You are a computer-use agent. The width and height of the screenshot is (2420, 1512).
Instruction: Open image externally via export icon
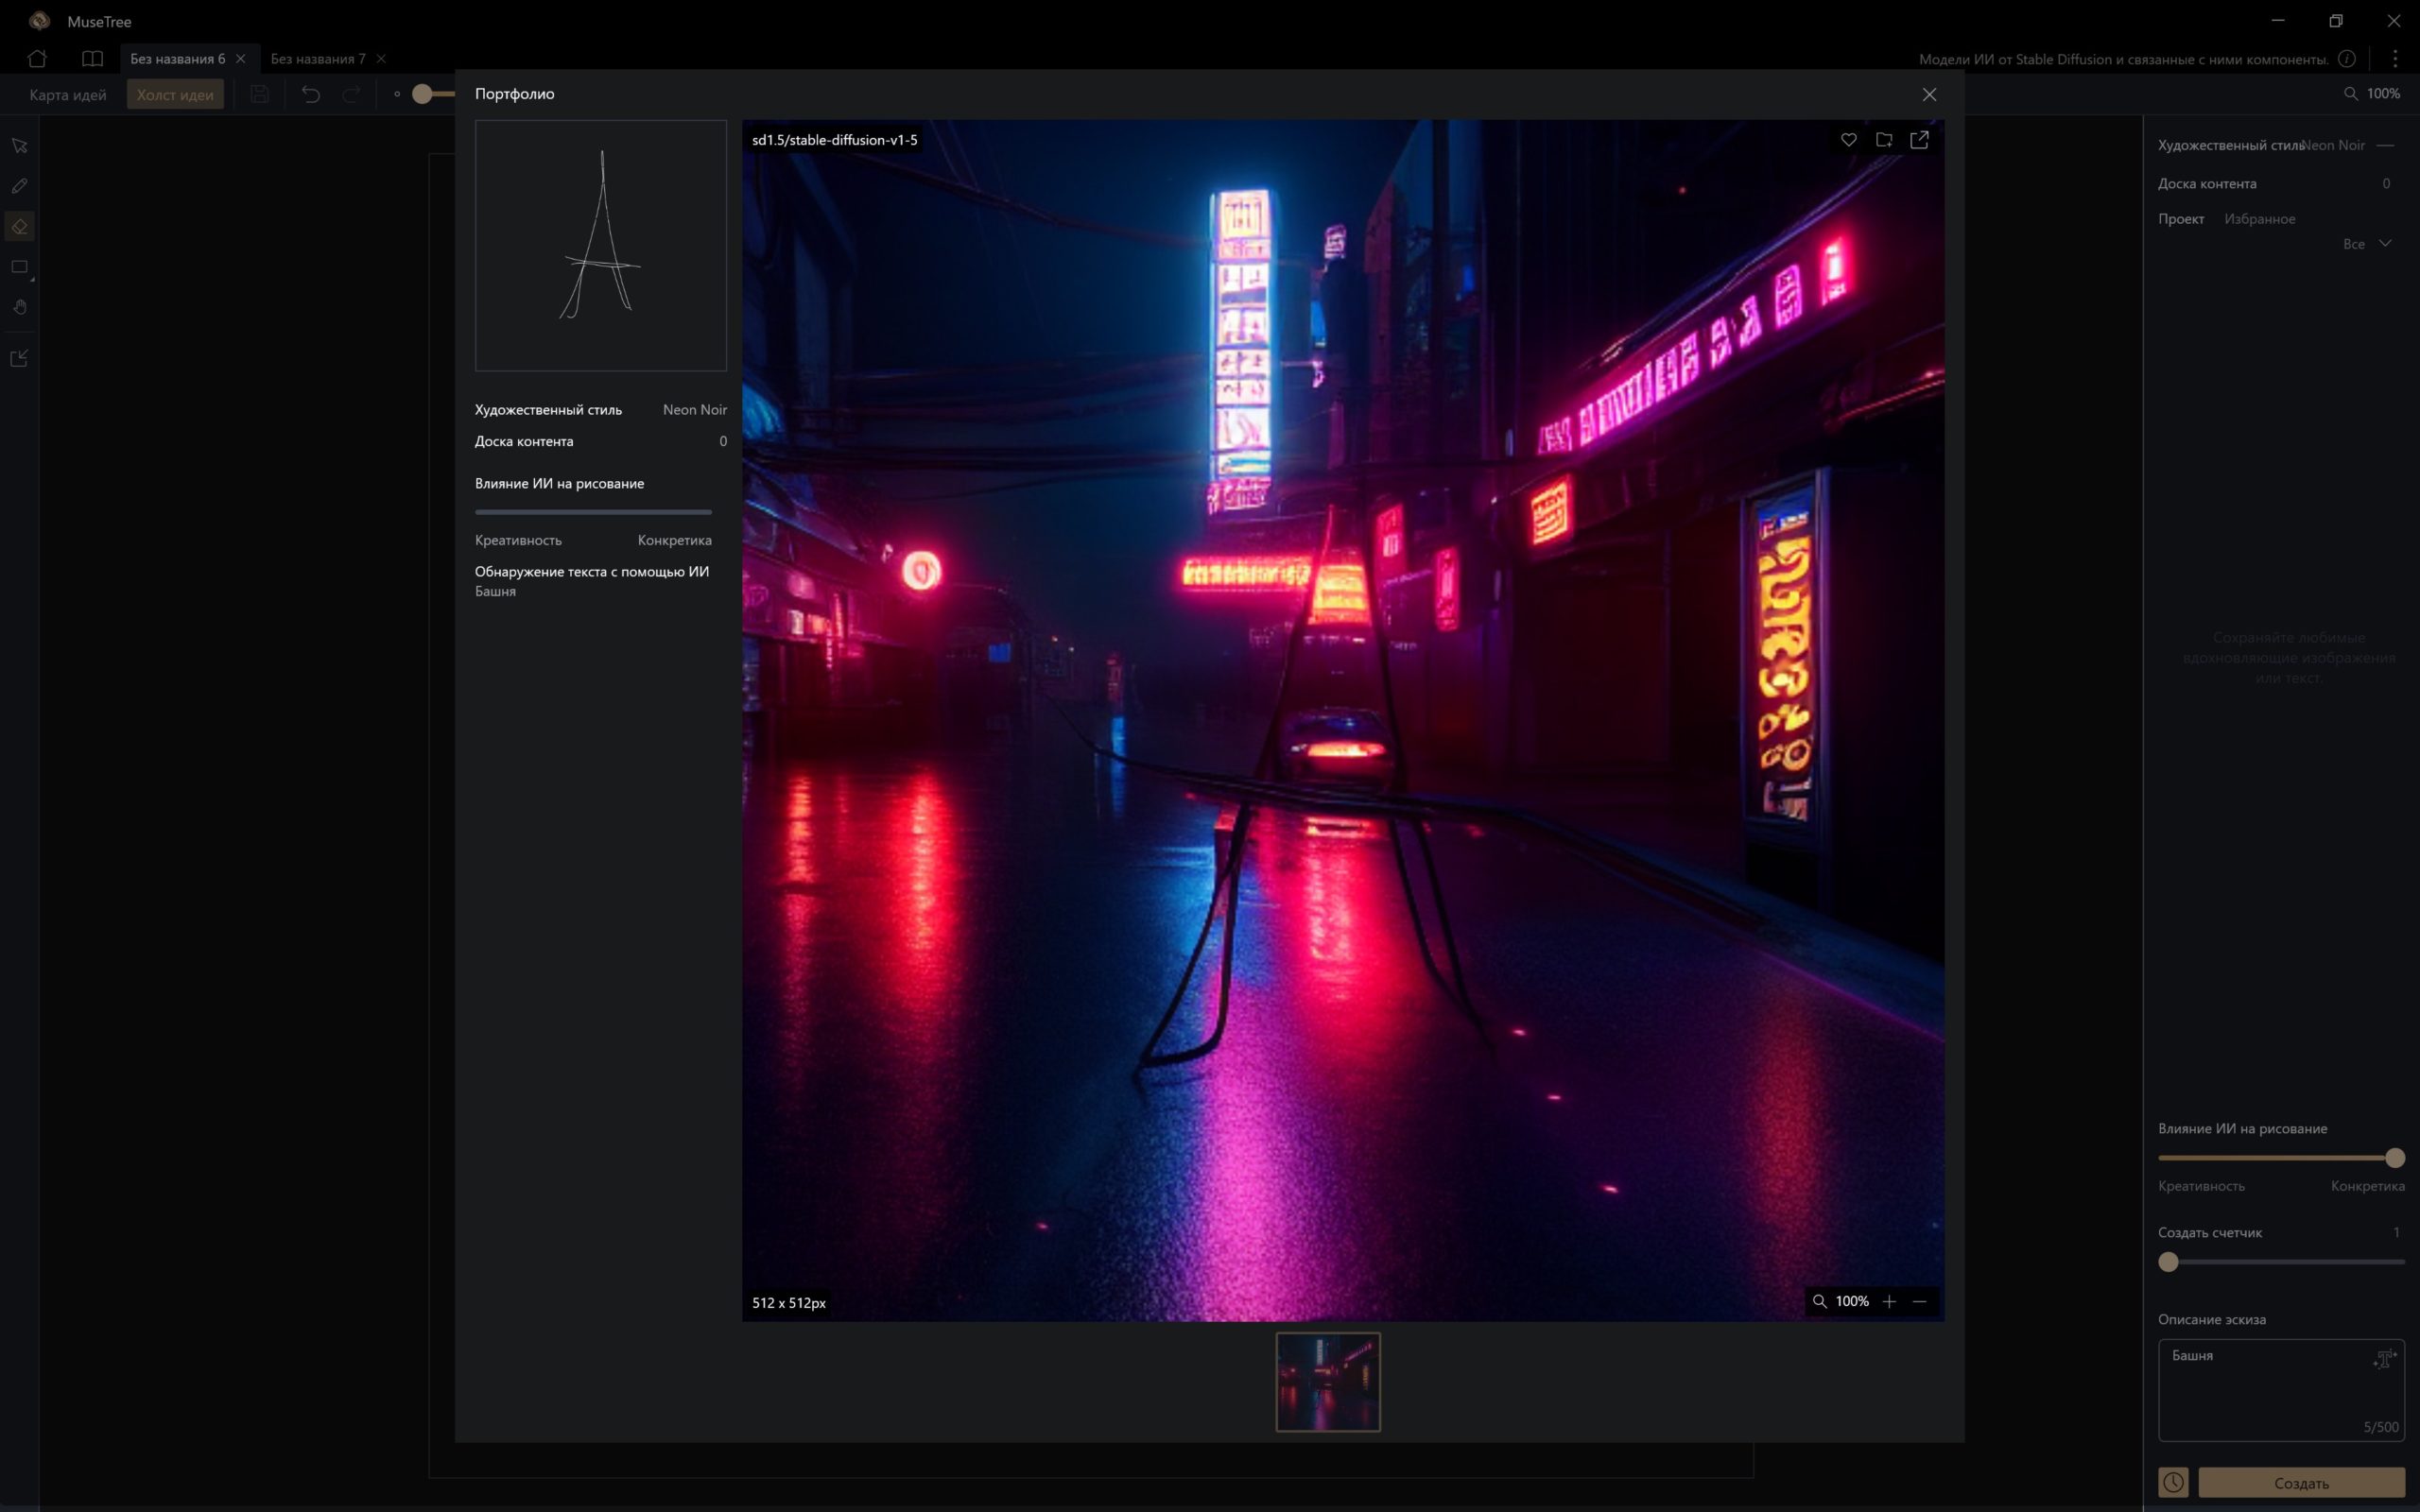(x=1919, y=140)
